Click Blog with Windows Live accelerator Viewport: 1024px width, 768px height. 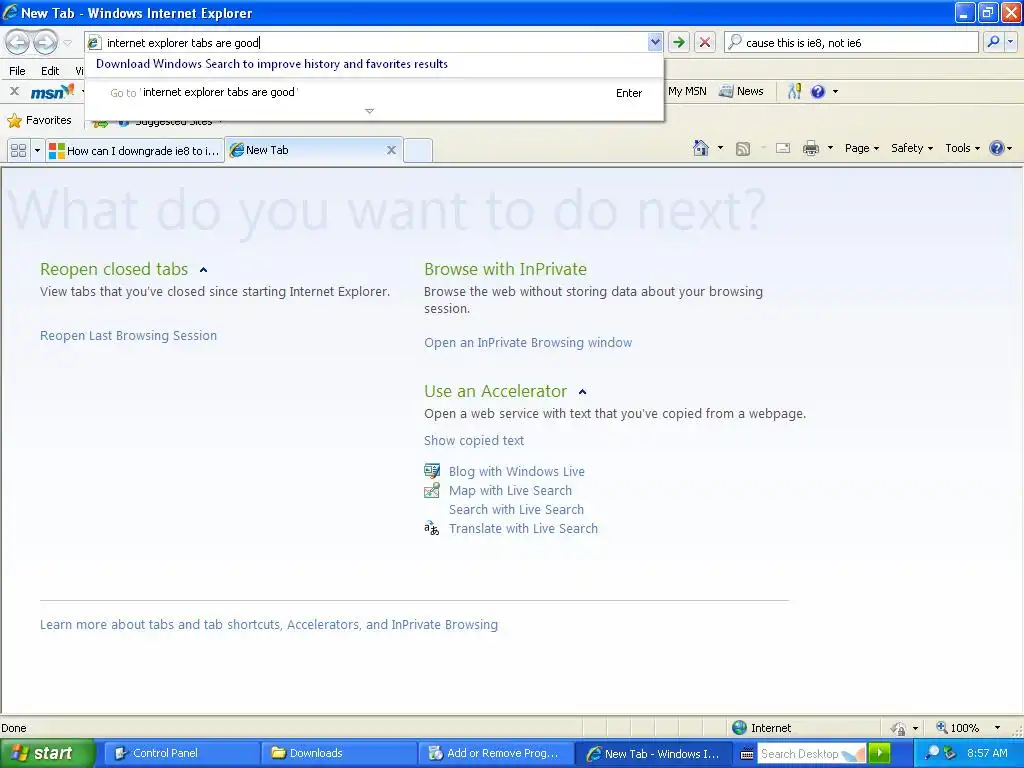click(x=517, y=472)
